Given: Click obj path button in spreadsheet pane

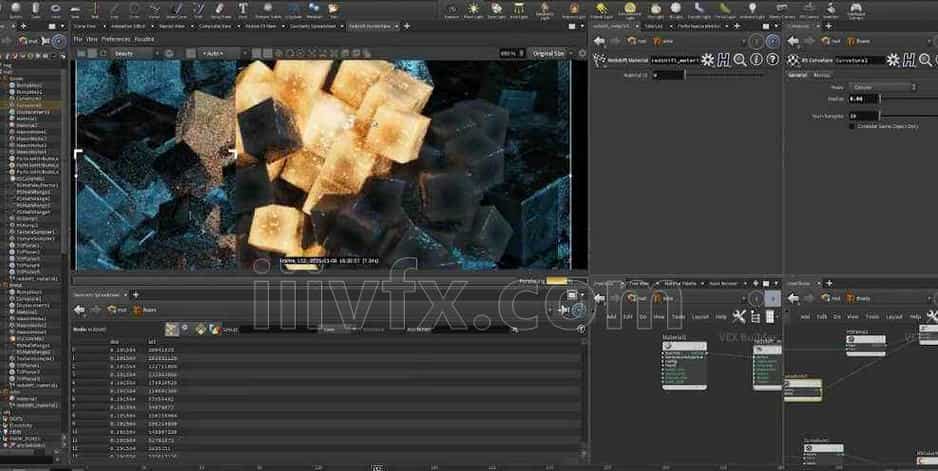Looking at the screenshot, I should click(x=118, y=309).
